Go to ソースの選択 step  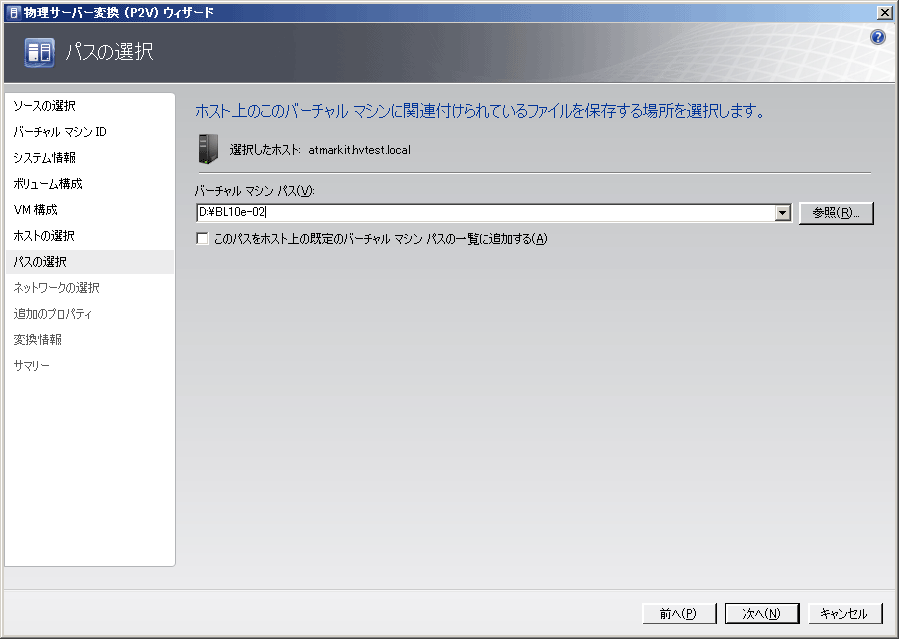[x=45, y=106]
